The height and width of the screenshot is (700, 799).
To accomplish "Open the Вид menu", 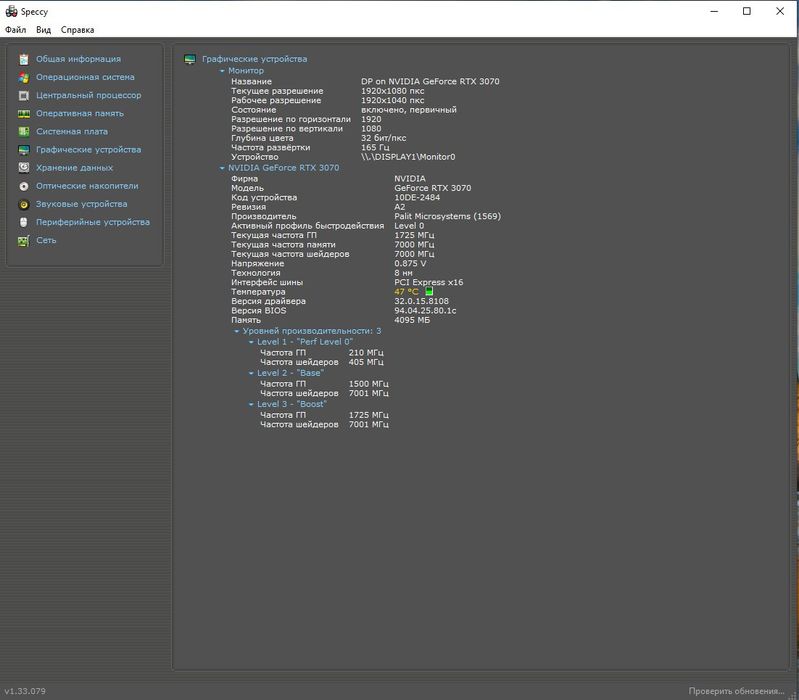I will [44, 30].
